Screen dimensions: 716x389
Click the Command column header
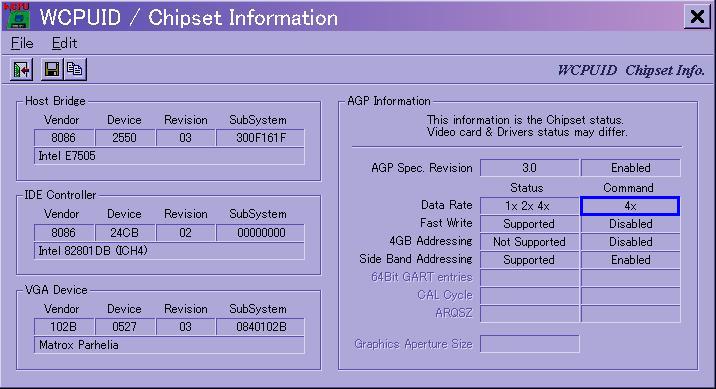[x=628, y=188]
